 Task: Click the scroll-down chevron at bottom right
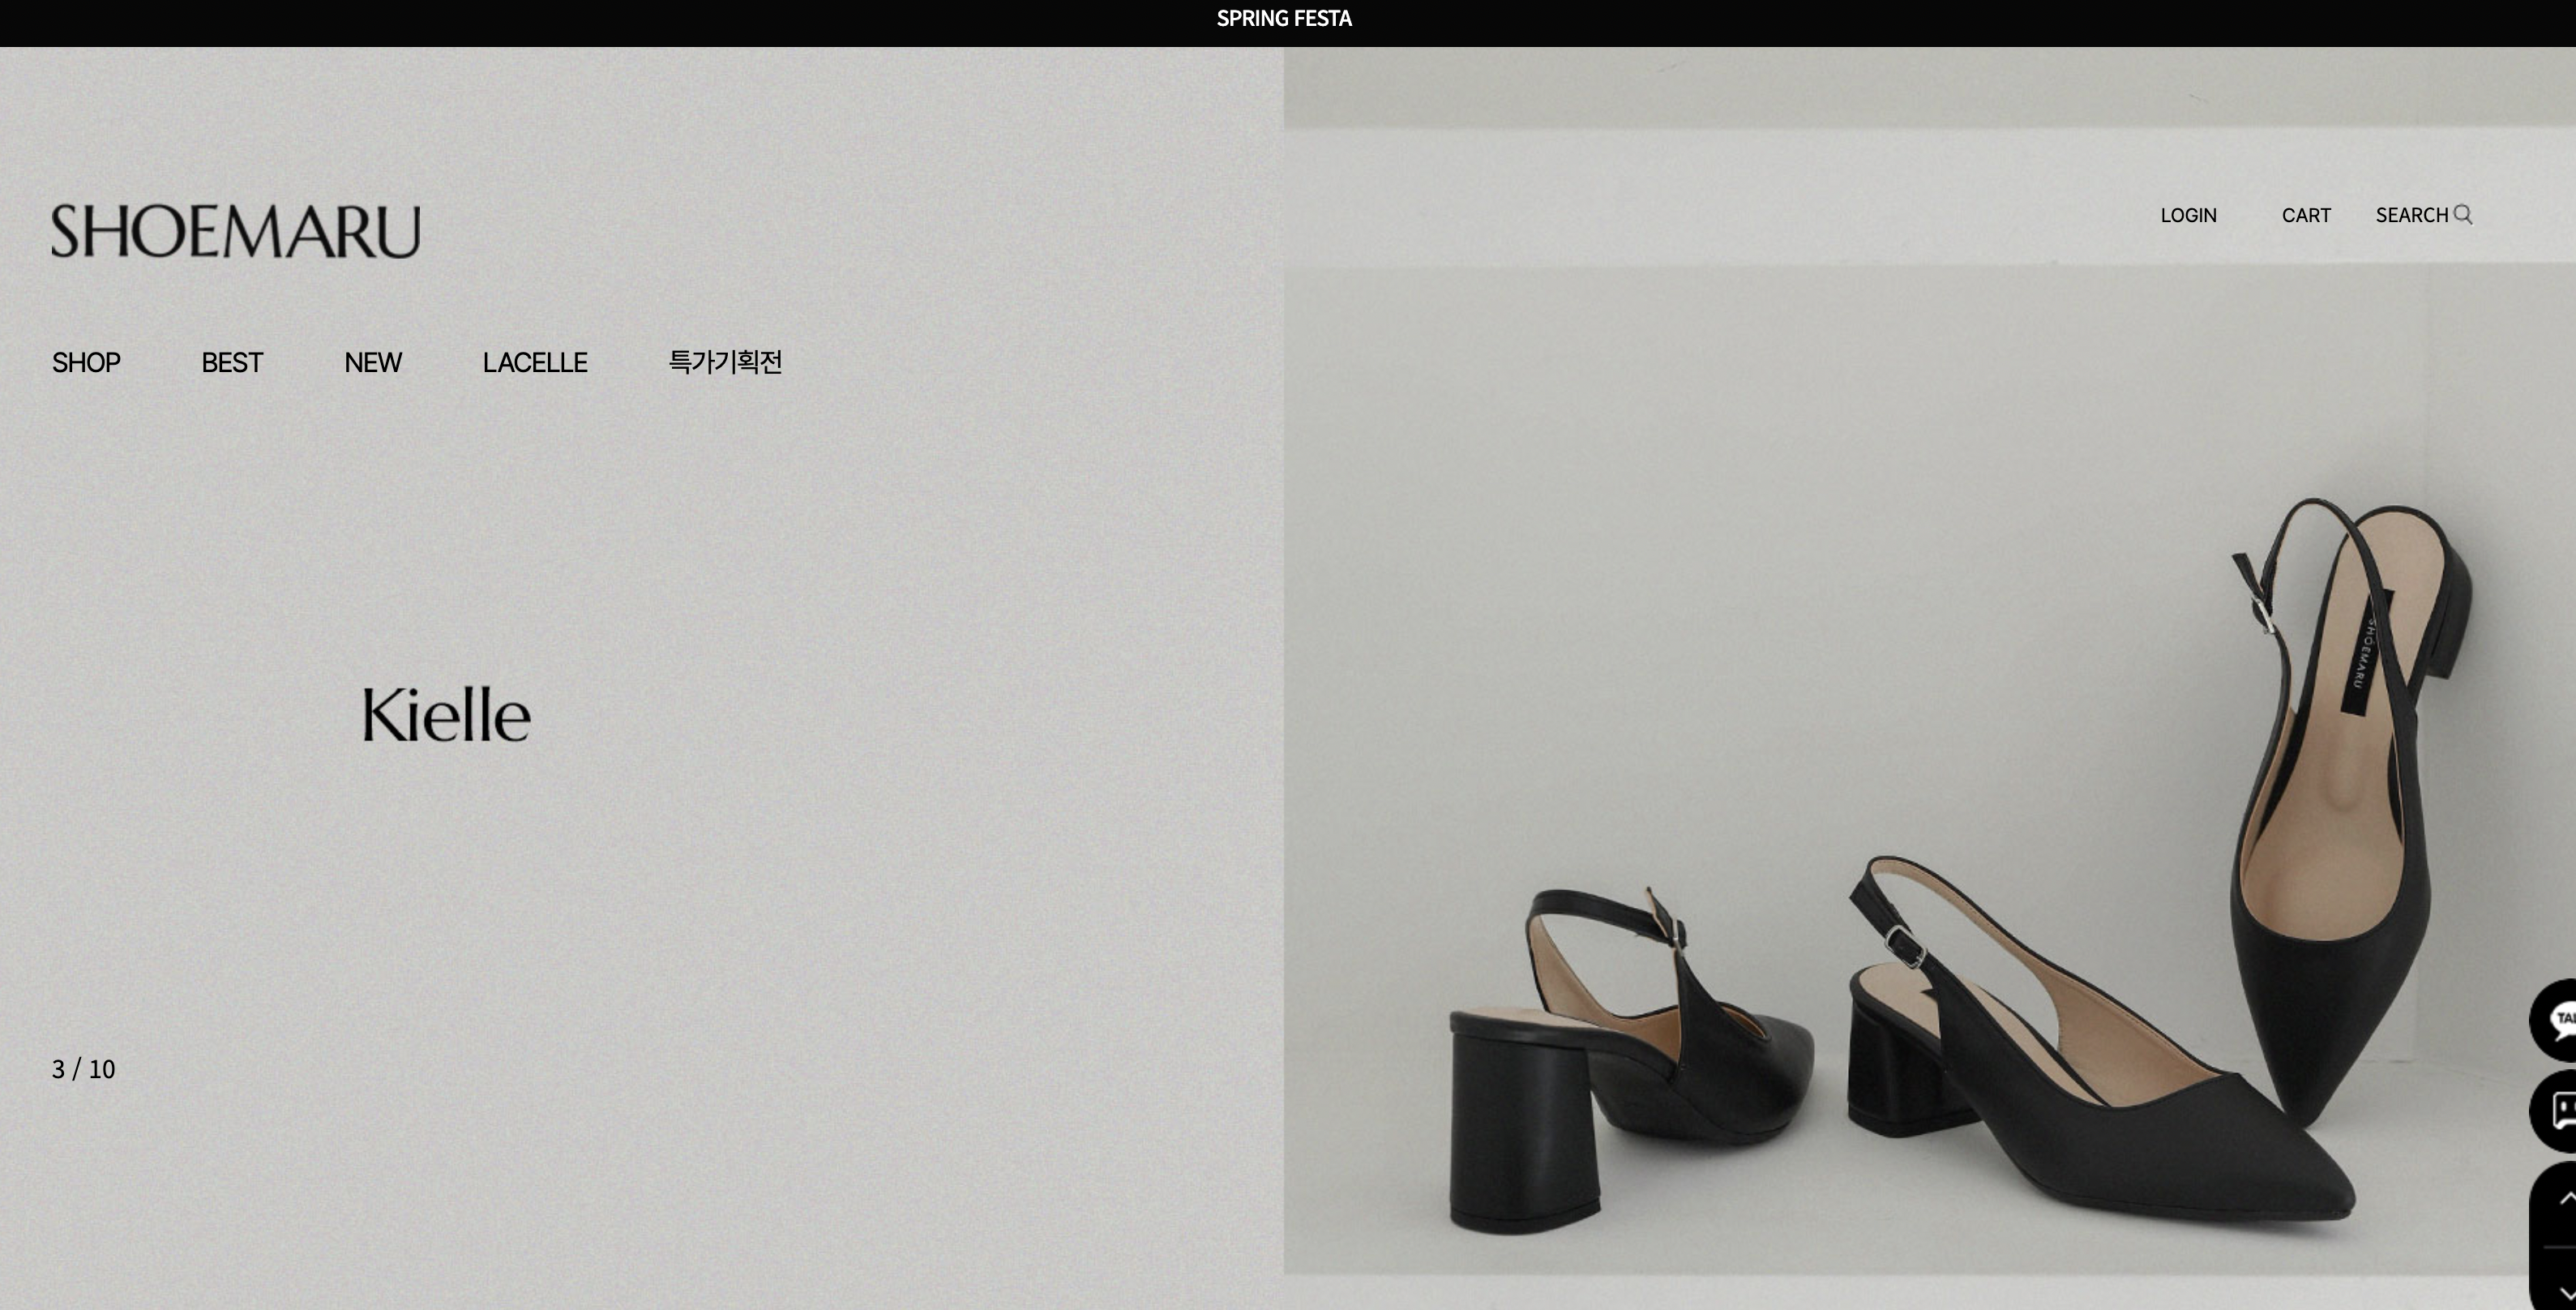(x=2564, y=1291)
